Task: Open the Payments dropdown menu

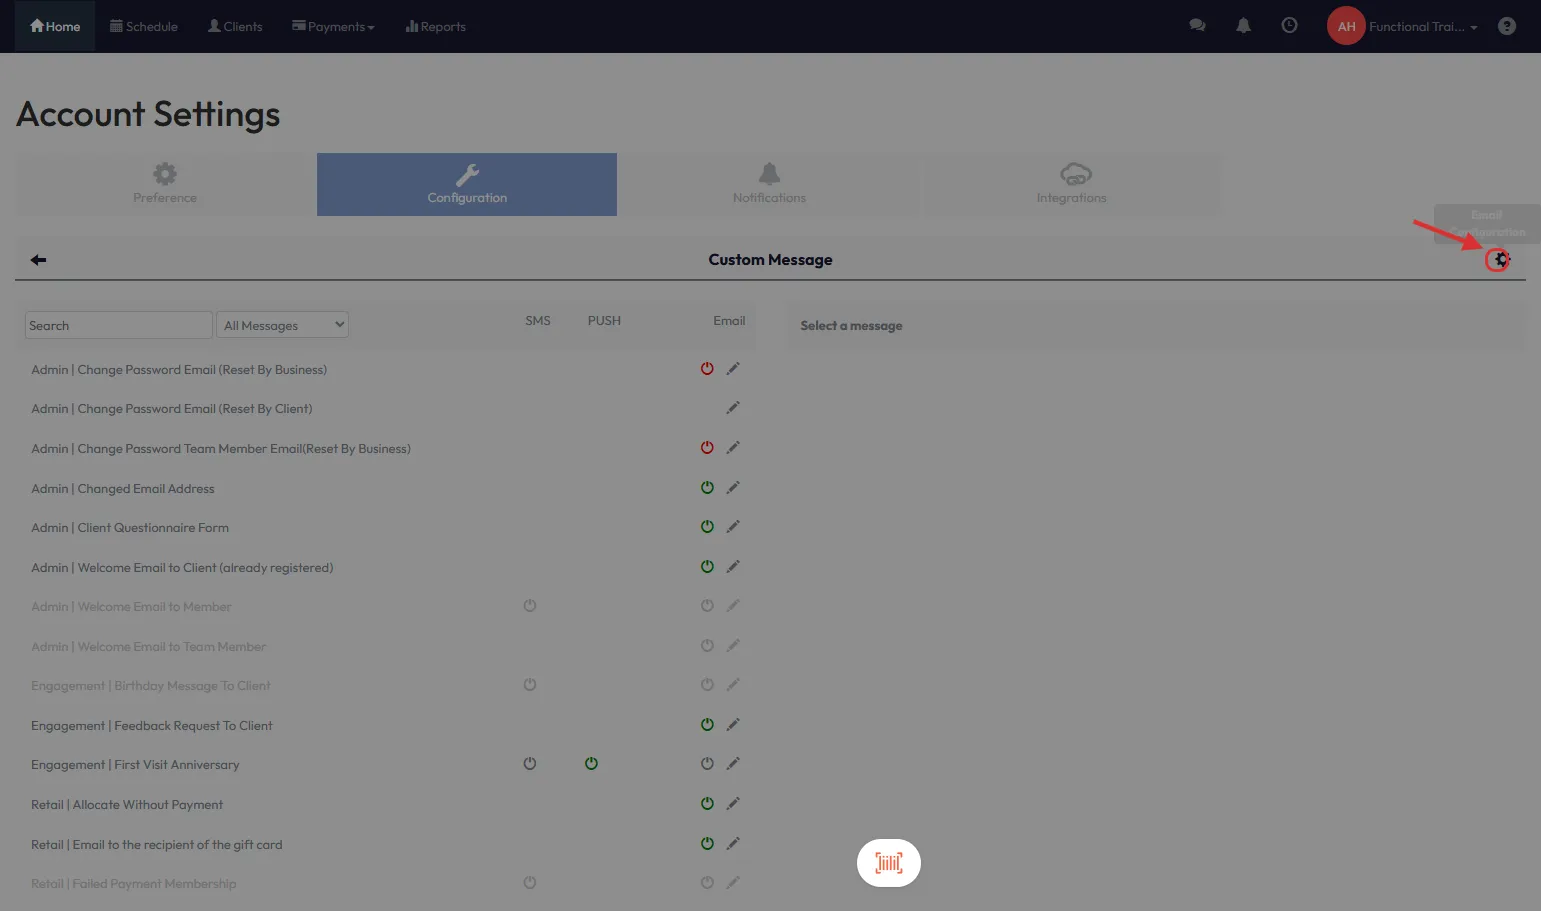Action: (x=333, y=27)
